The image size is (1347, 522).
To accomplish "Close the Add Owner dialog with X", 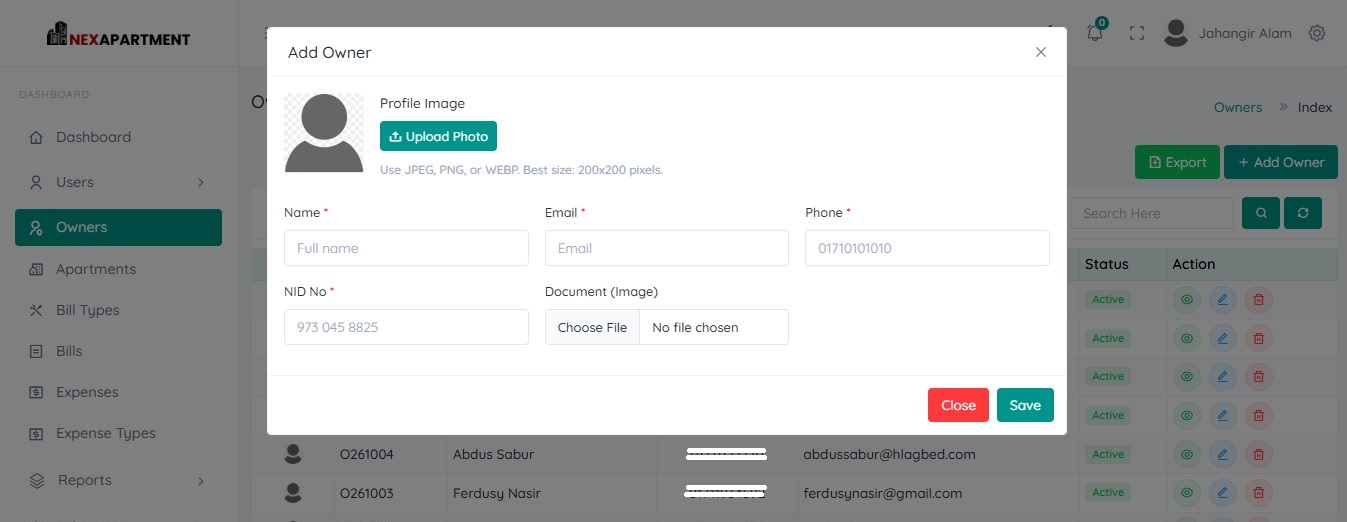I will click(x=1041, y=52).
